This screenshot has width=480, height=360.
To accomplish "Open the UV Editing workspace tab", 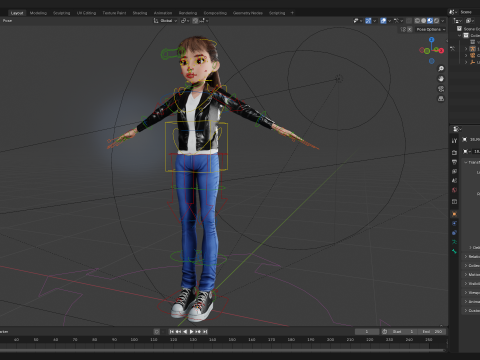I will [x=86, y=13].
